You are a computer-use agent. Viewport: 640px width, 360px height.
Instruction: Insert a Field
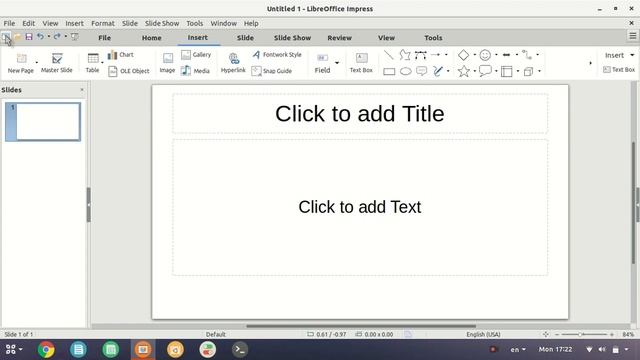pyautogui.click(x=322, y=63)
